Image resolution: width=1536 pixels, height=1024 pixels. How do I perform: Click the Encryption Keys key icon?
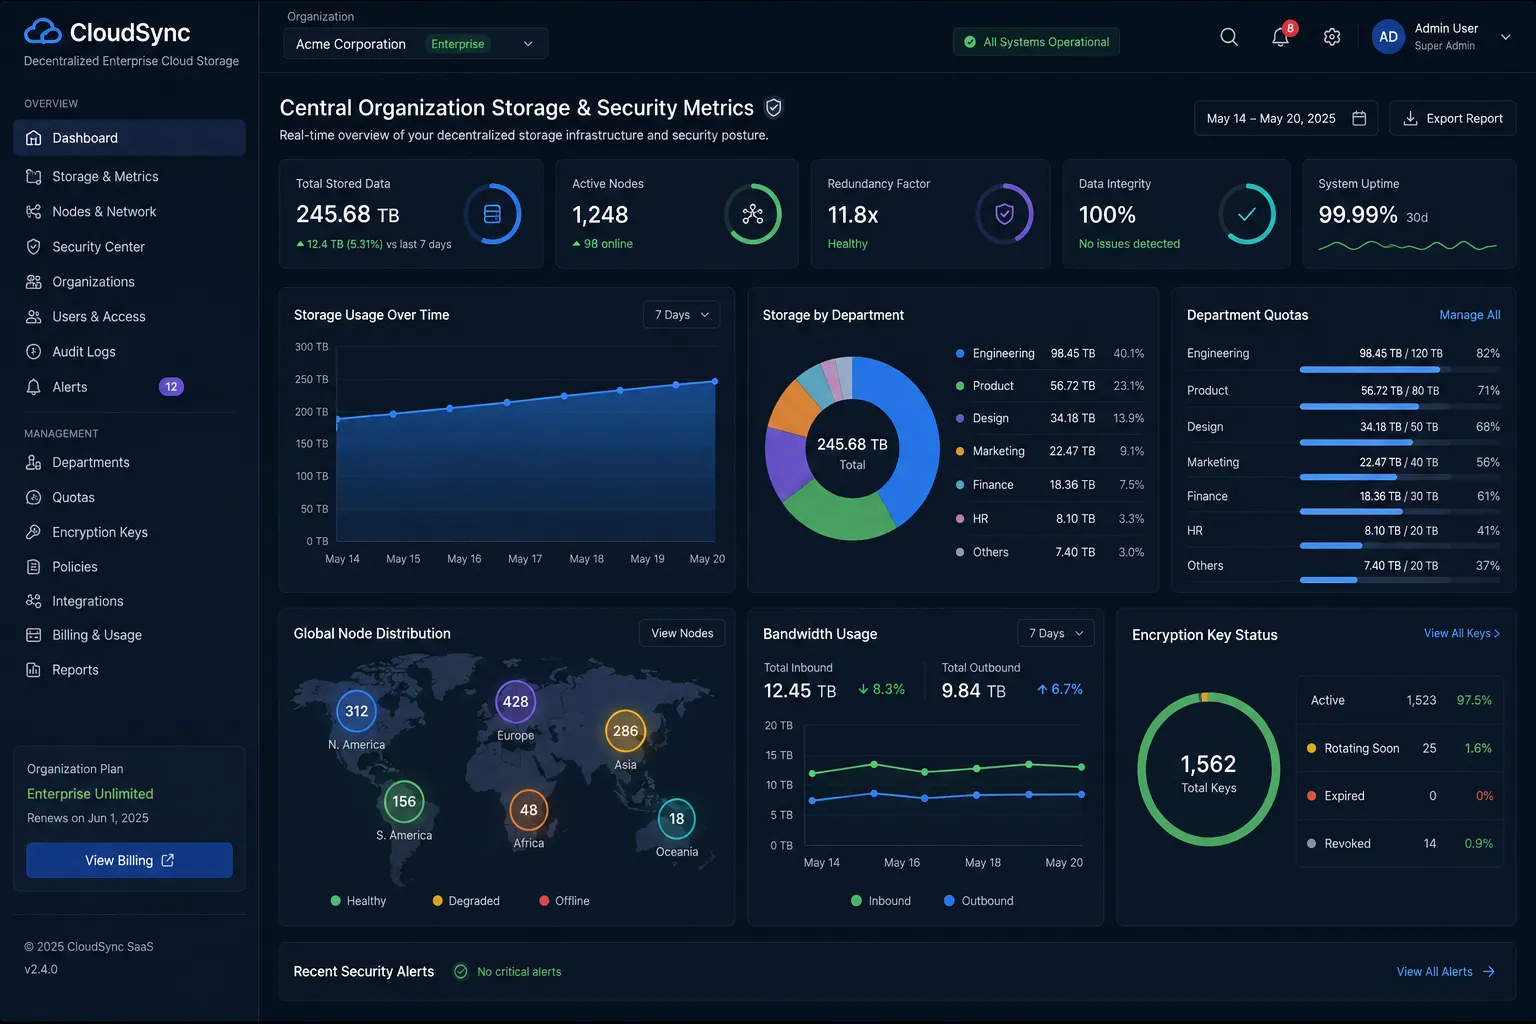(33, 532)
